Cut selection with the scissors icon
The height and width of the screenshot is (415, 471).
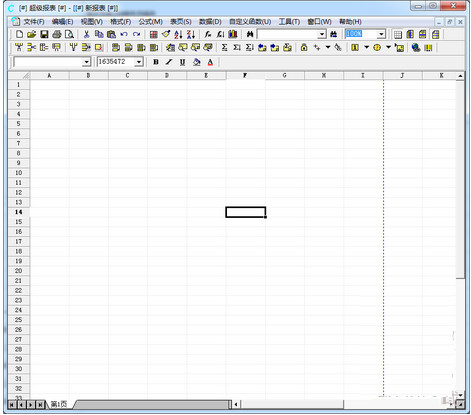tap(86, 34)
